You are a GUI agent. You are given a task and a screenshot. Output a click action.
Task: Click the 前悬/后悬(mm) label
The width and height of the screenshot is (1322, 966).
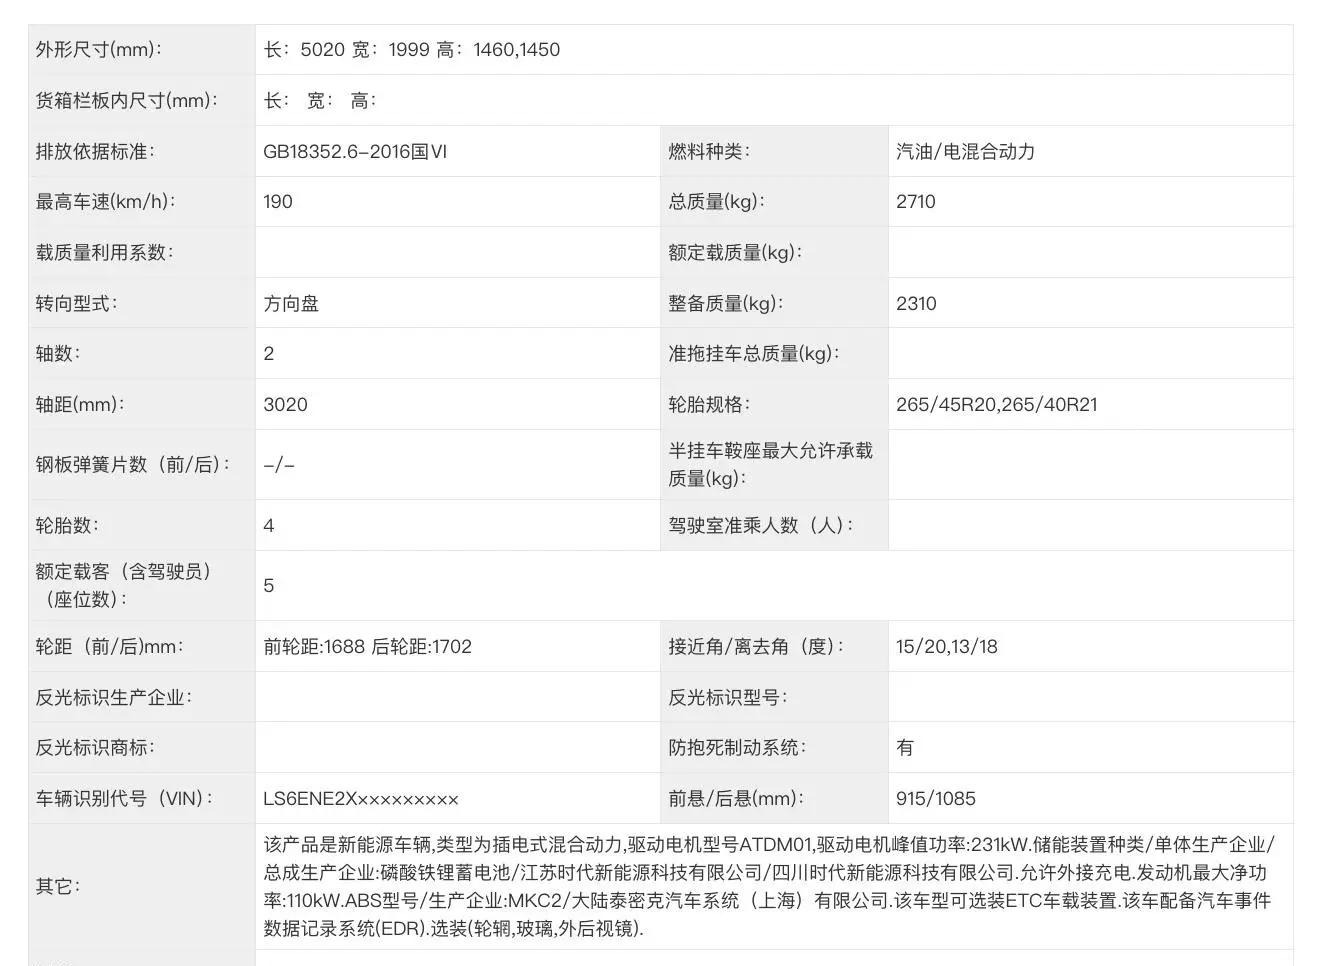pos(736,799)
